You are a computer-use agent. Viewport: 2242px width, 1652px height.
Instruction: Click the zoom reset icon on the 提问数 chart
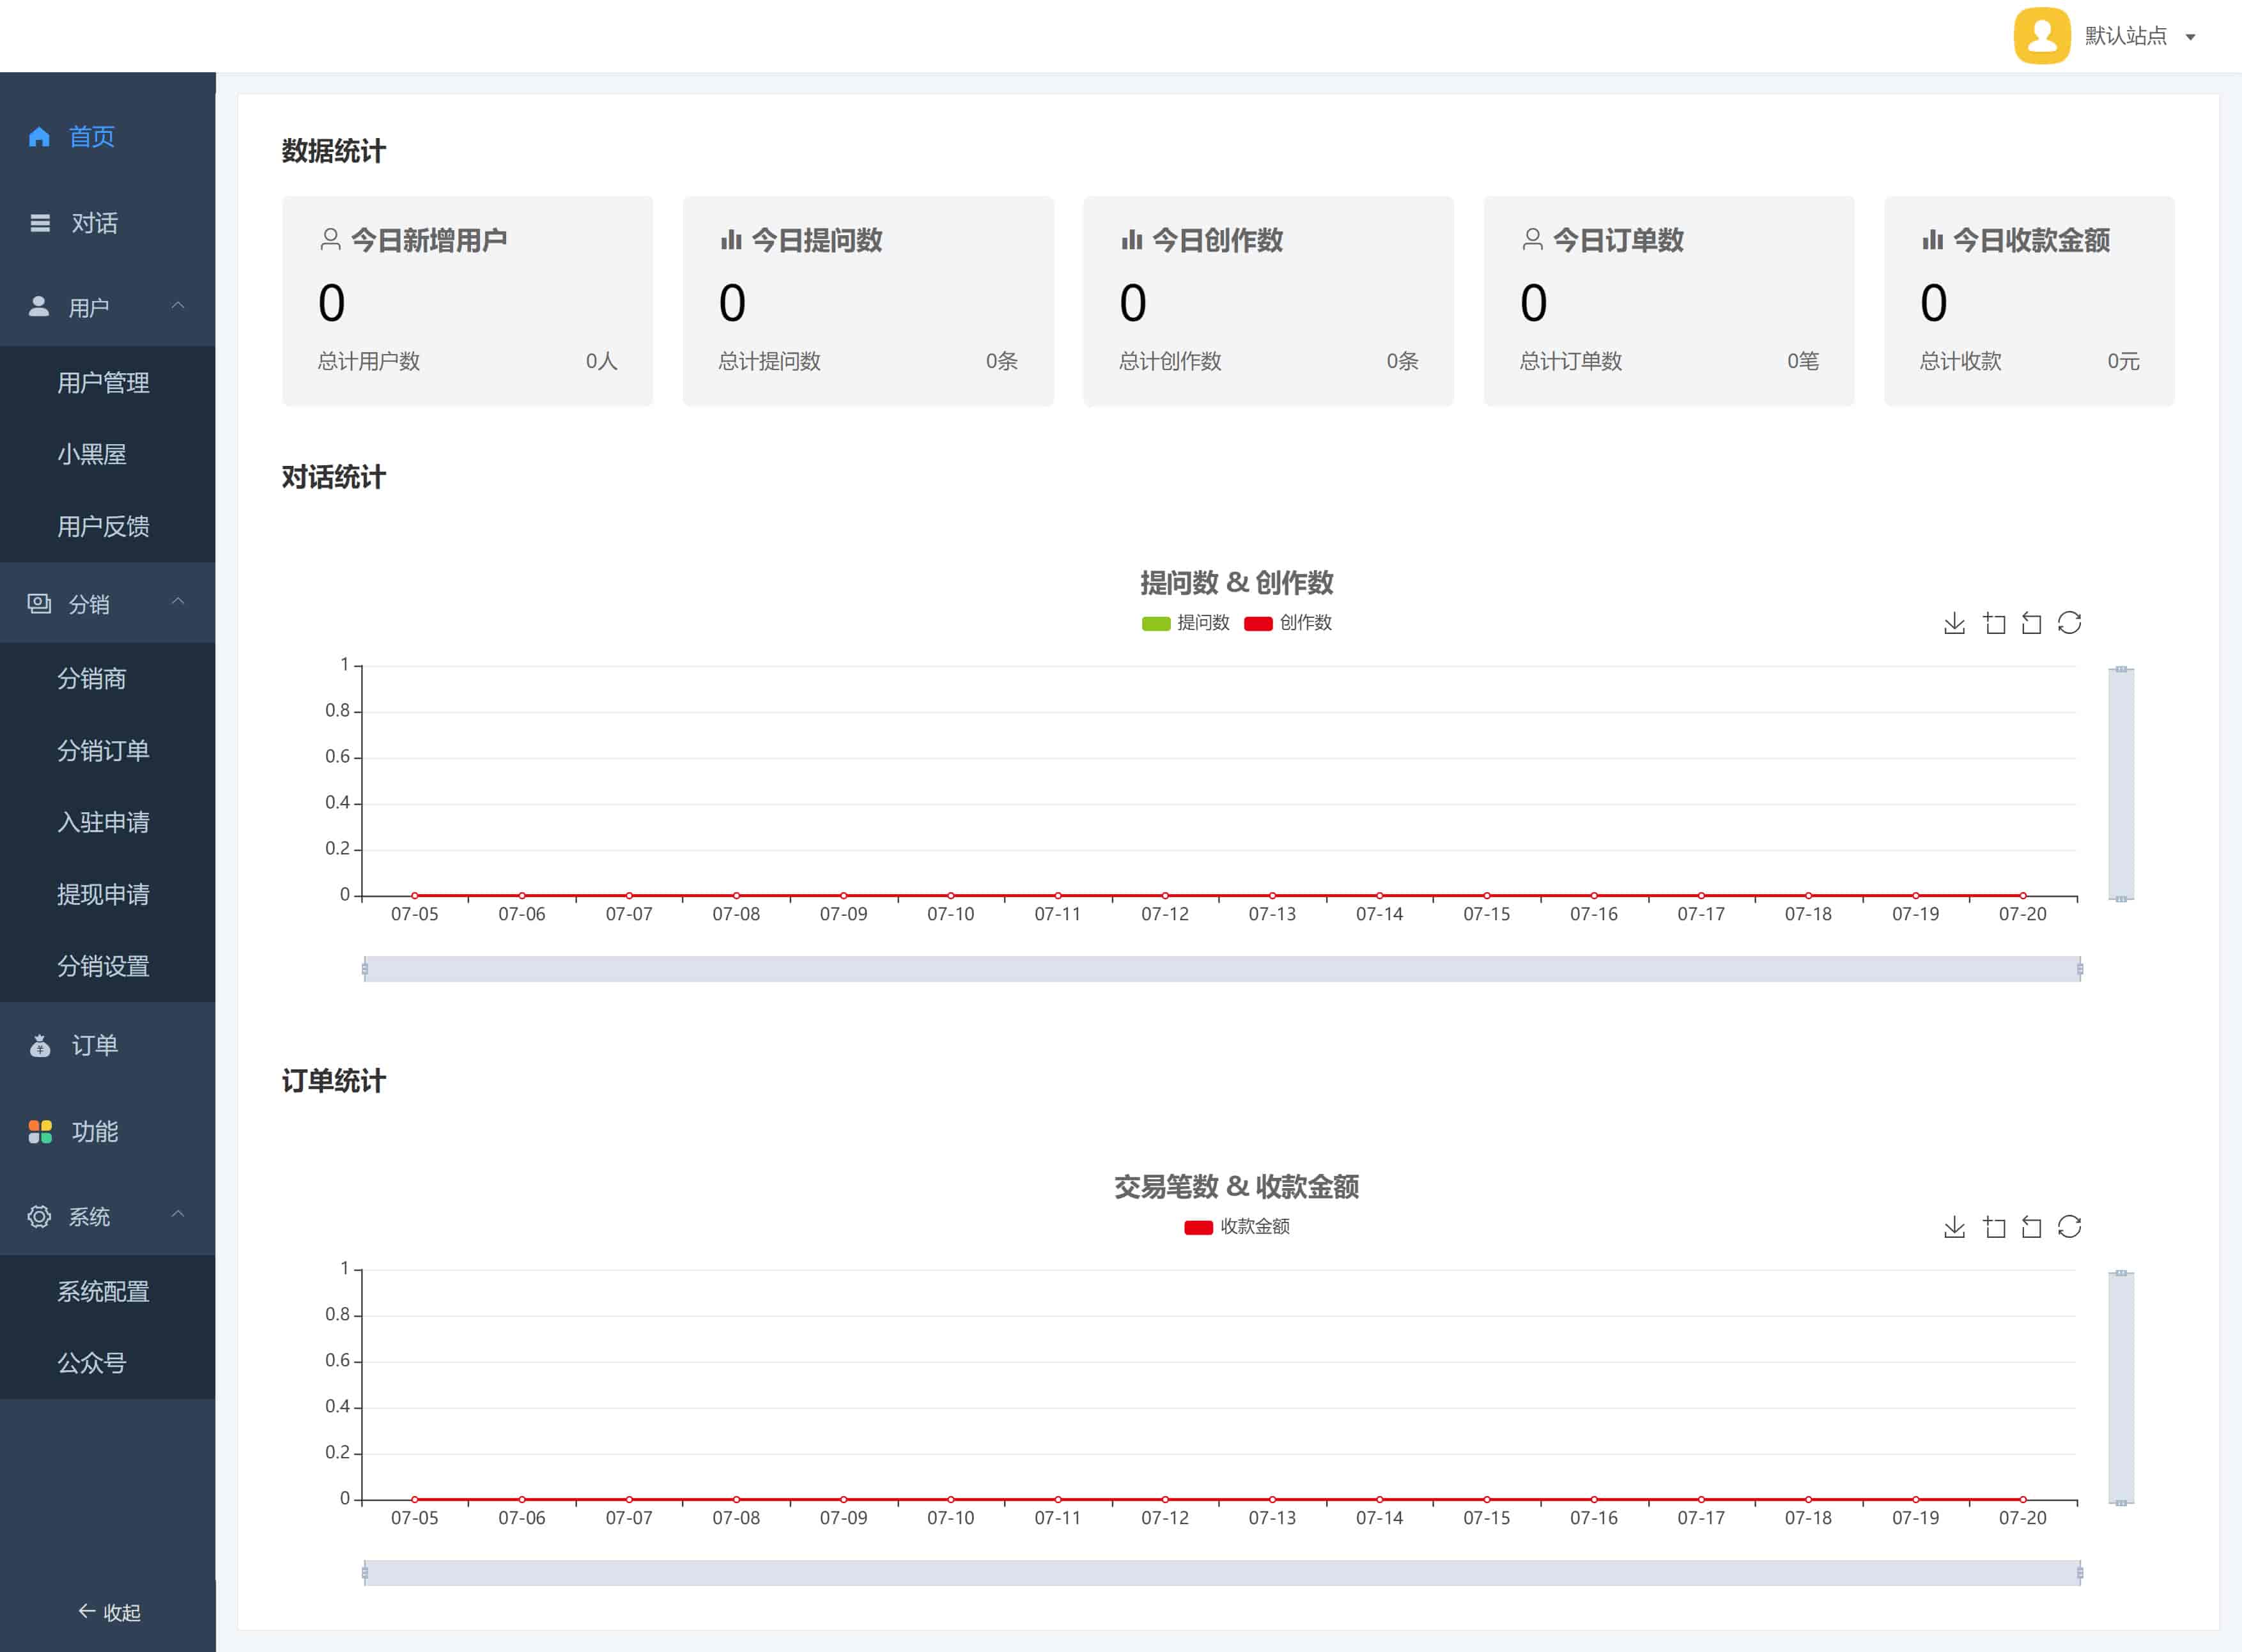pyautogui.click(x=2031, y=623)
